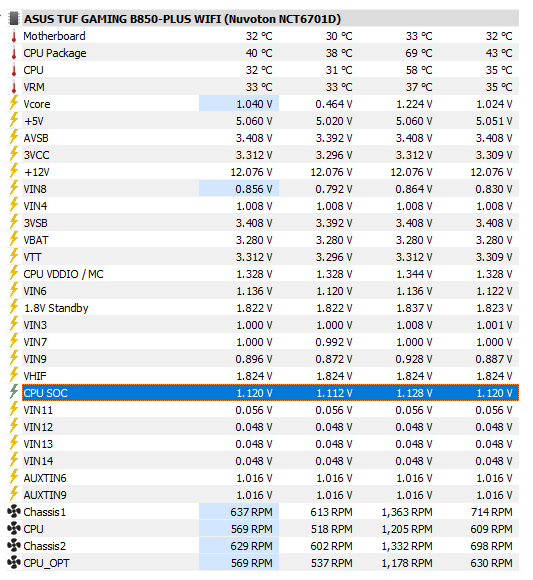Image resolution: width=533 pixels, height=580 pixels.
Task: Select the Motherboard temperature row label
Action: (54, 36)
